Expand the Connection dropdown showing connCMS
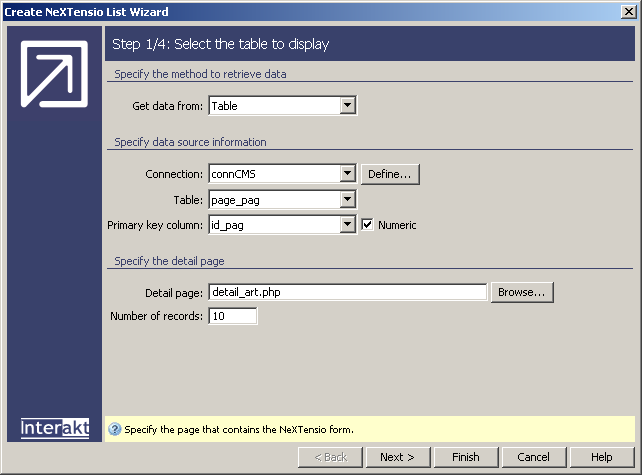The width and height of the screenshot is (642, 475). (347, 174)
